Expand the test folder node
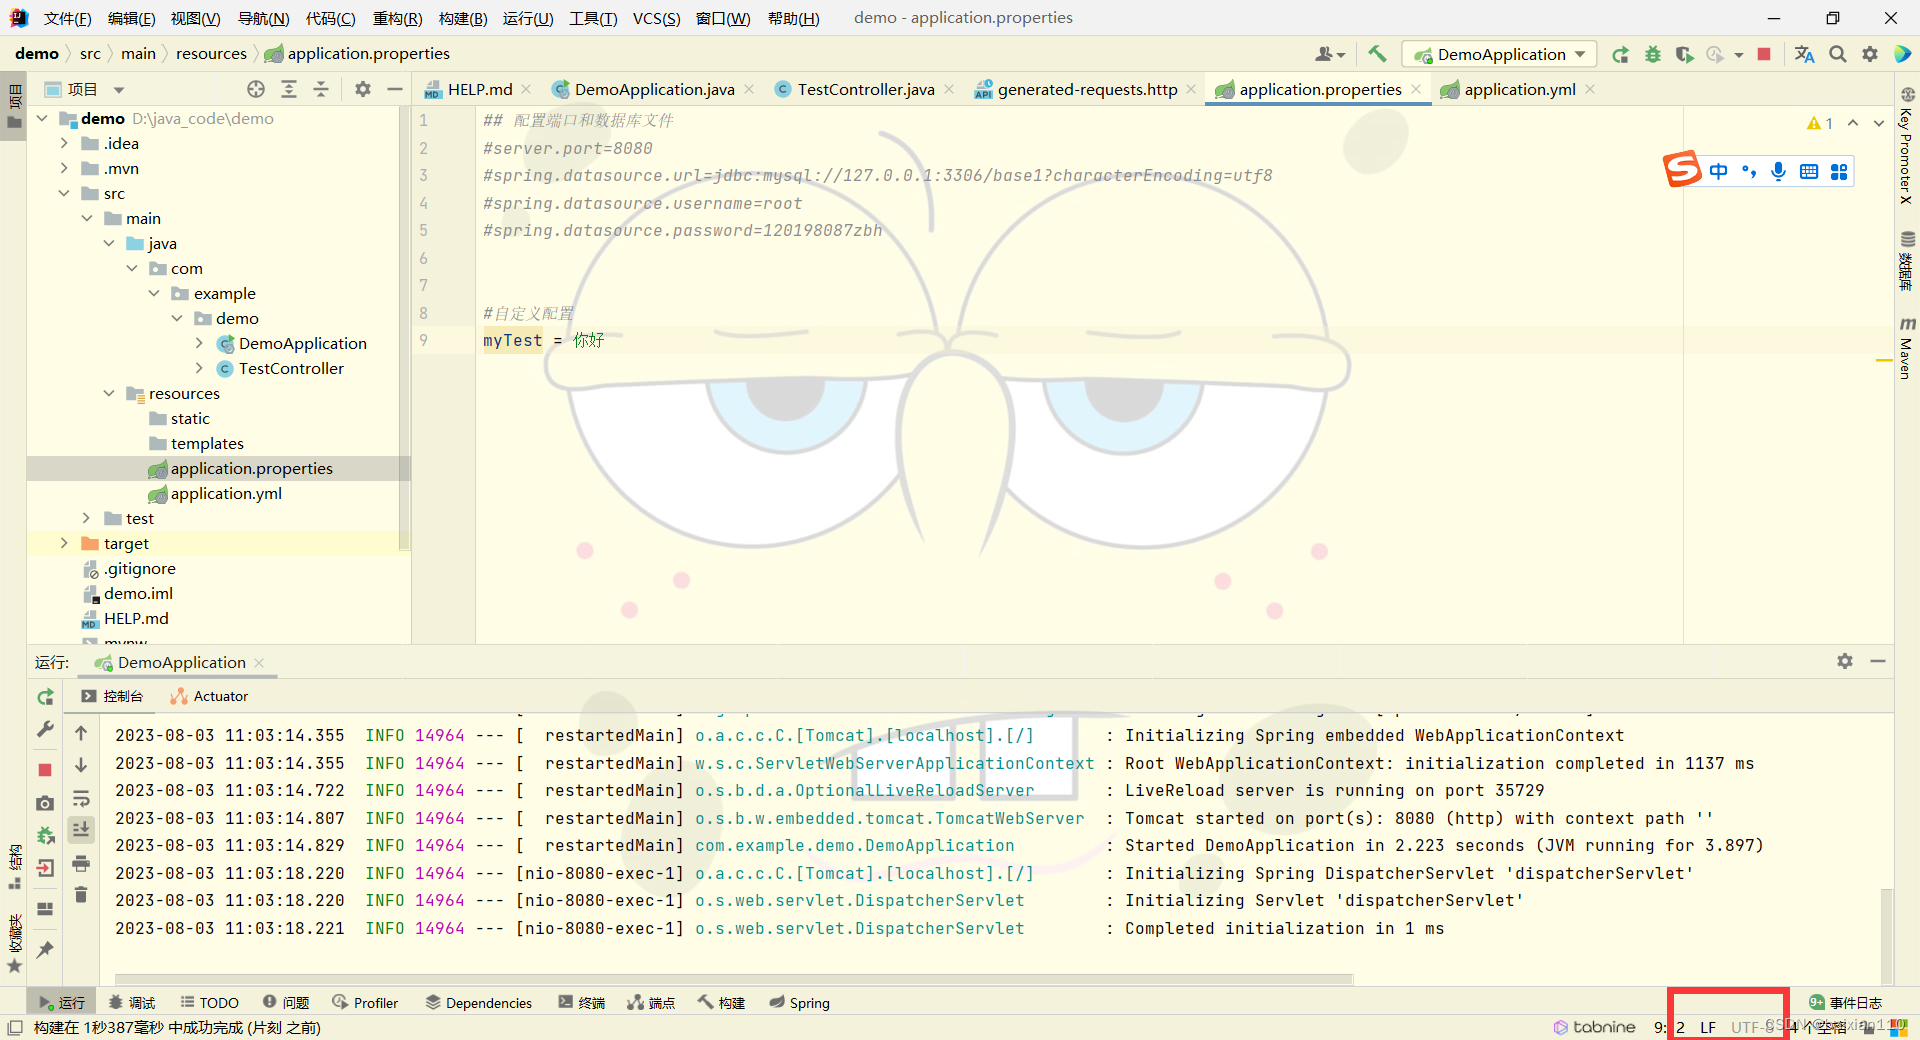The image size is (1920, 1040). point(87,518)
